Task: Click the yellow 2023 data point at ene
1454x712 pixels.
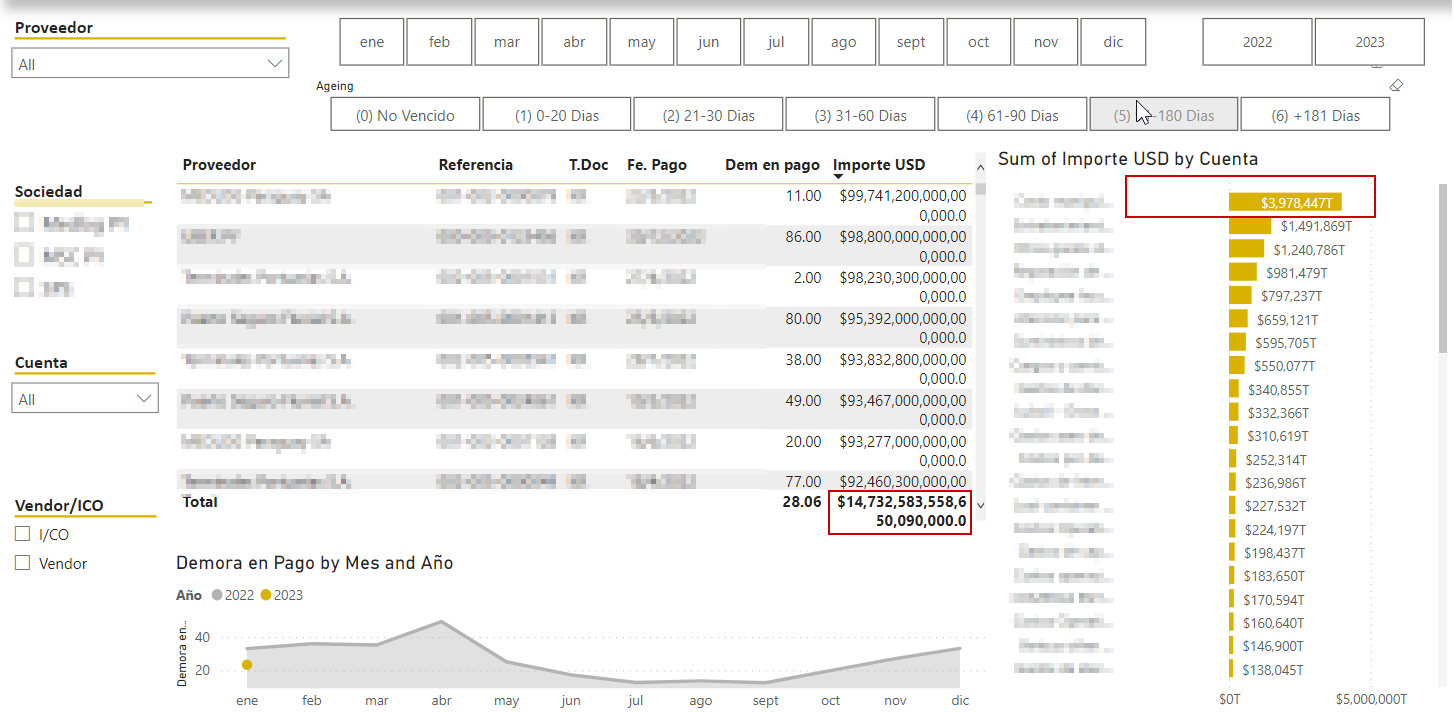Action: pyautogui.click(x=247, y=665)
